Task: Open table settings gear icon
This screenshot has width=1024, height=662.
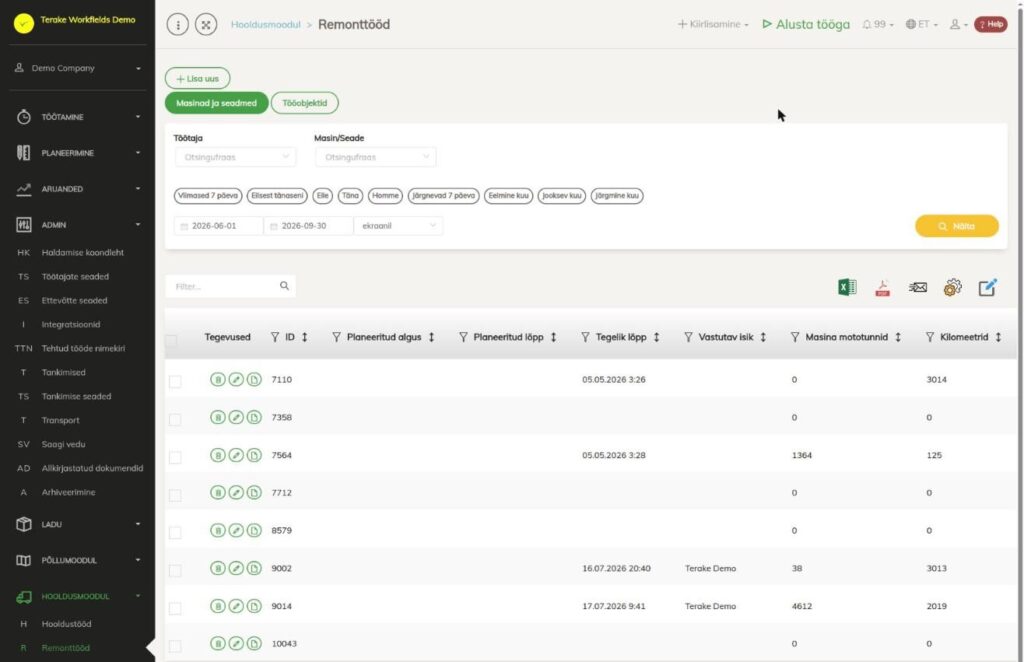Action: [953, 287]
